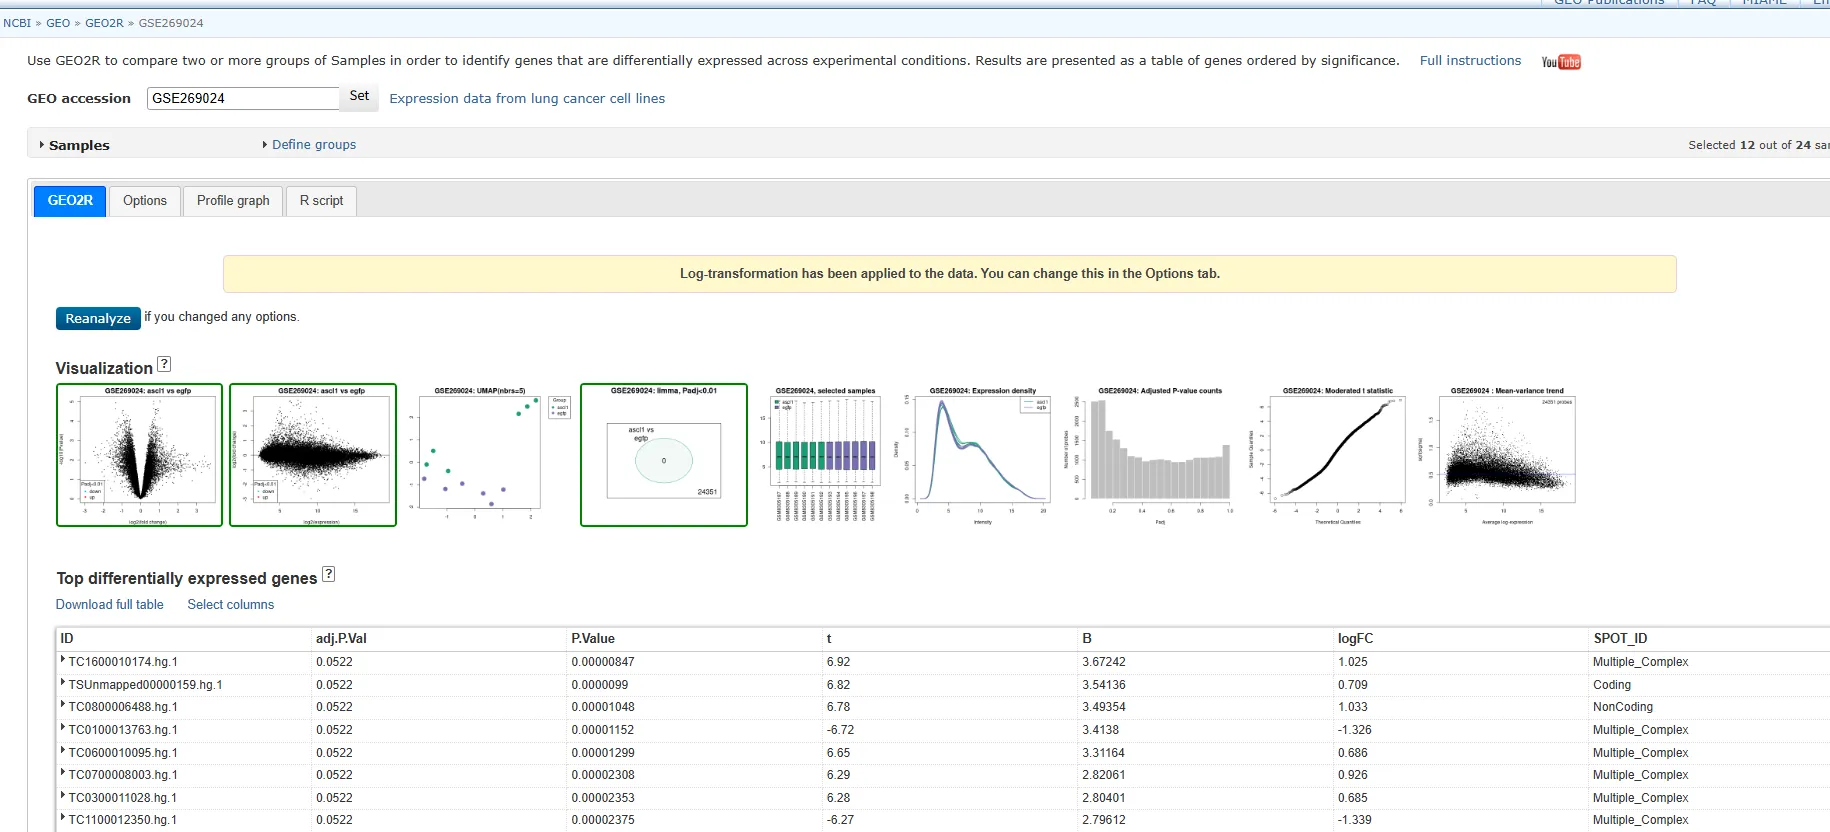Screen dimensions: 1830x832
Task: Expand the Samples section
Action: pyautogui.click(x=78, y=145)
